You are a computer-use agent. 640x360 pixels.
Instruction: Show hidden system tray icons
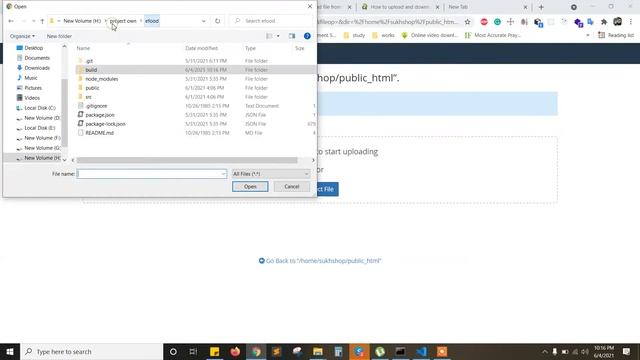click(x=544, y=351)
